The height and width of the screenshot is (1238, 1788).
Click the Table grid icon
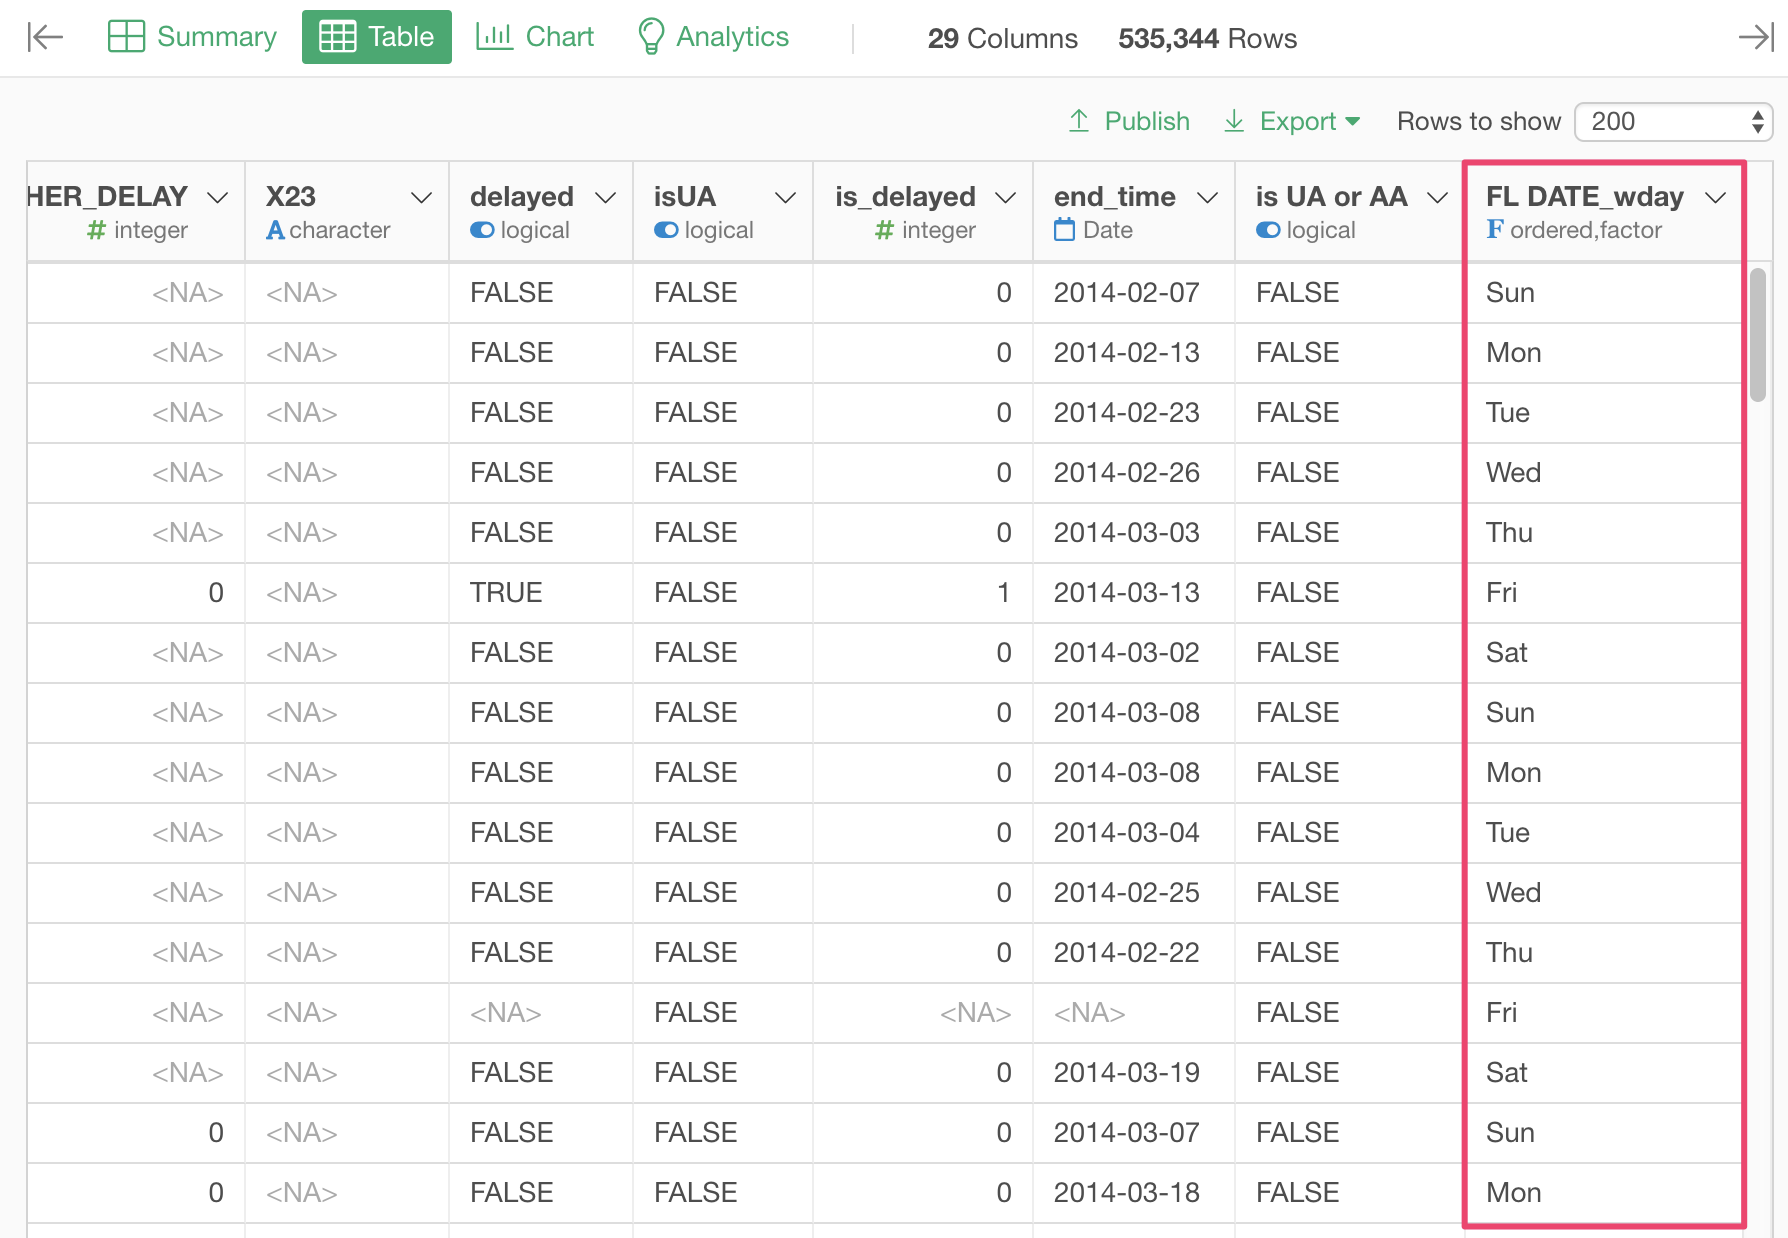tap(337, 37)
